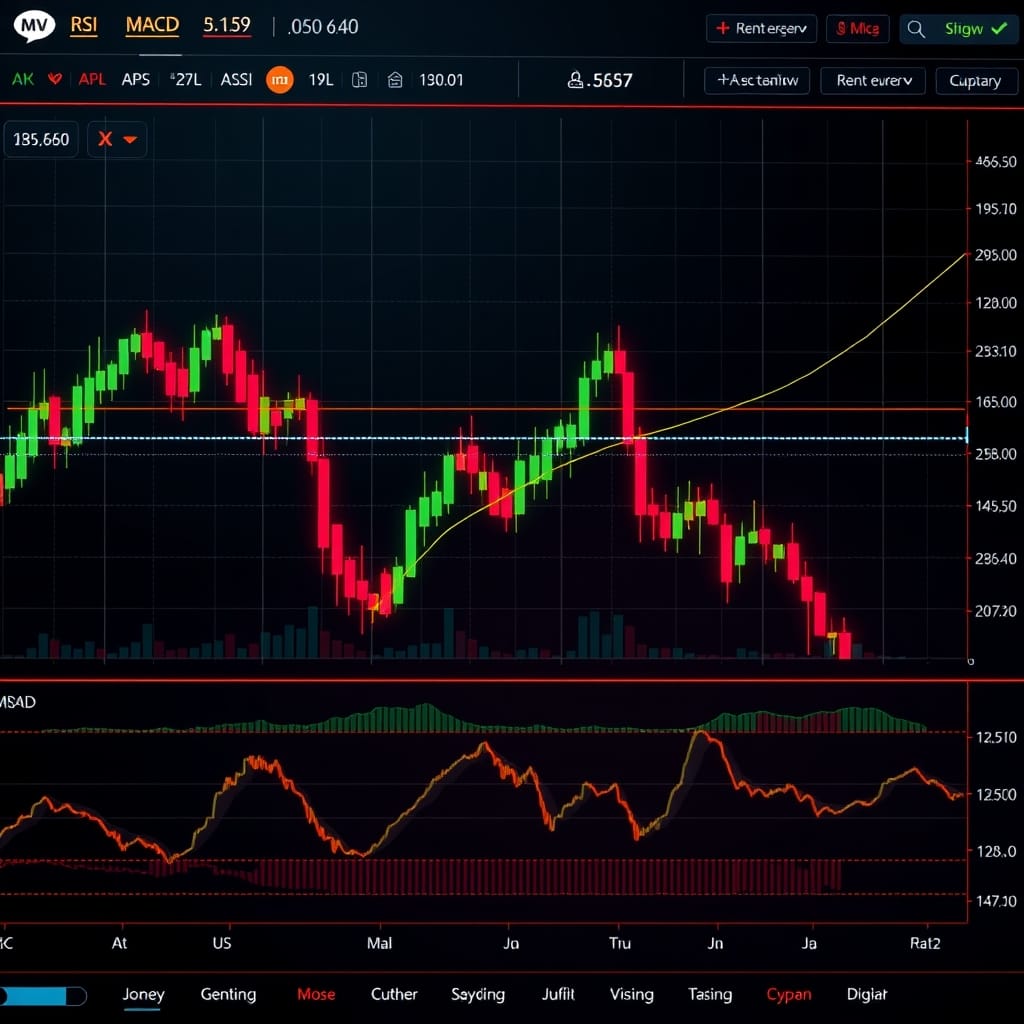This screenshot has height=1024, width=1024.
Task: Click the MV speech-bubble logo
Action: coord(34,26)
